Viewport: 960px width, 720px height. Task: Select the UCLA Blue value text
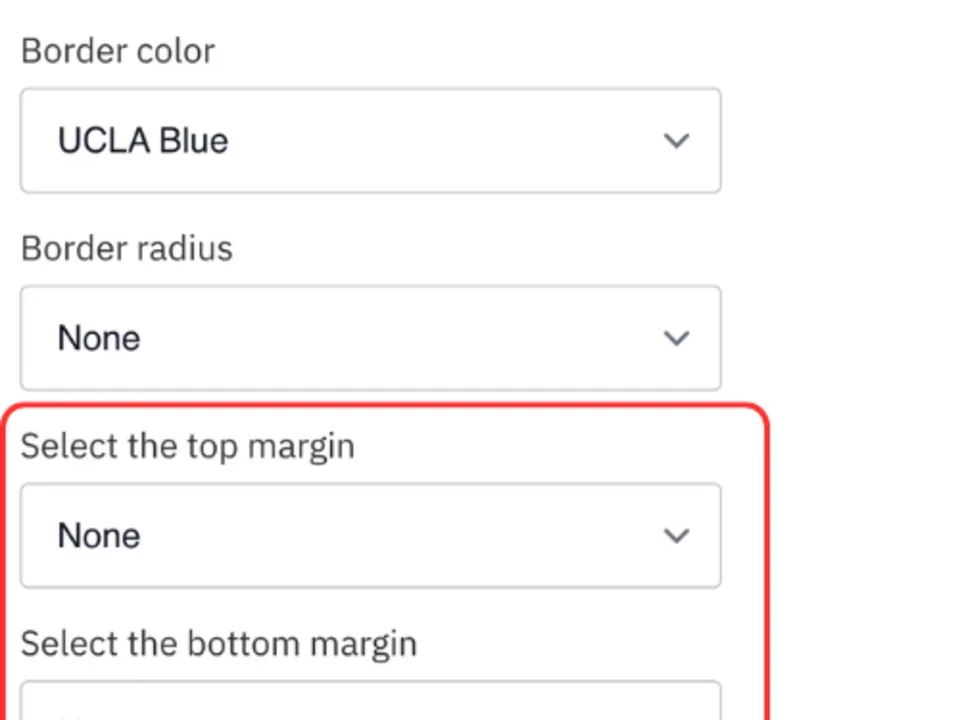click(142, 141)
